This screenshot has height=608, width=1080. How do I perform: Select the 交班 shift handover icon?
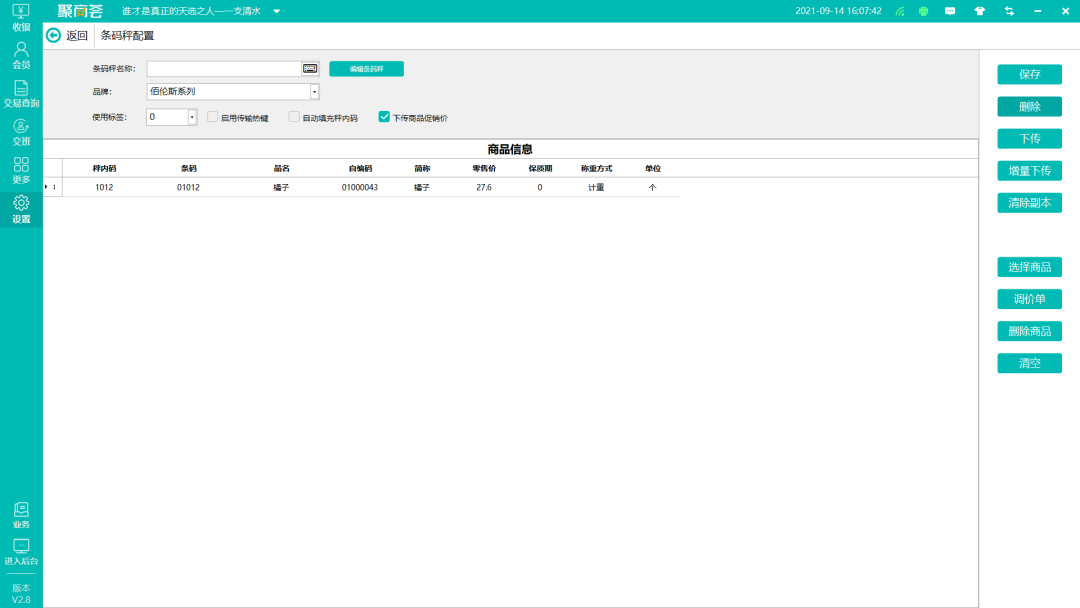20,133
